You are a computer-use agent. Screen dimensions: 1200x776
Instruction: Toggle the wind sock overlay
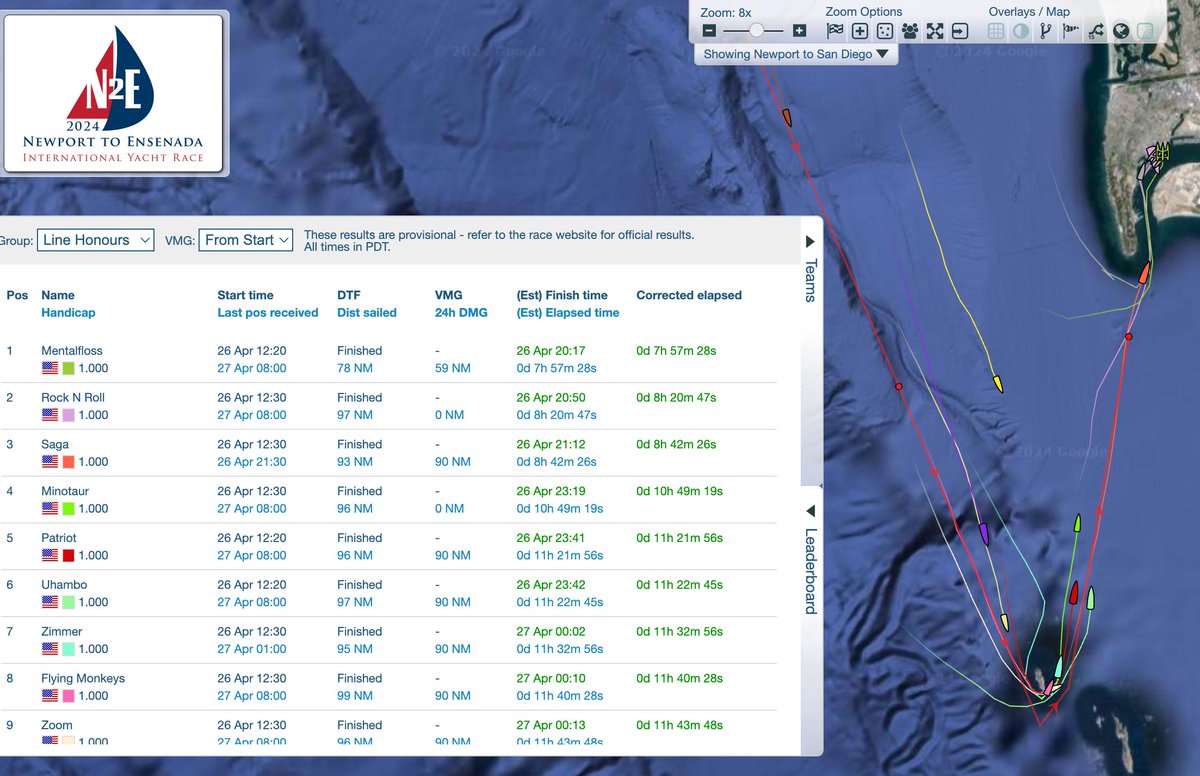pos(1071,31)
